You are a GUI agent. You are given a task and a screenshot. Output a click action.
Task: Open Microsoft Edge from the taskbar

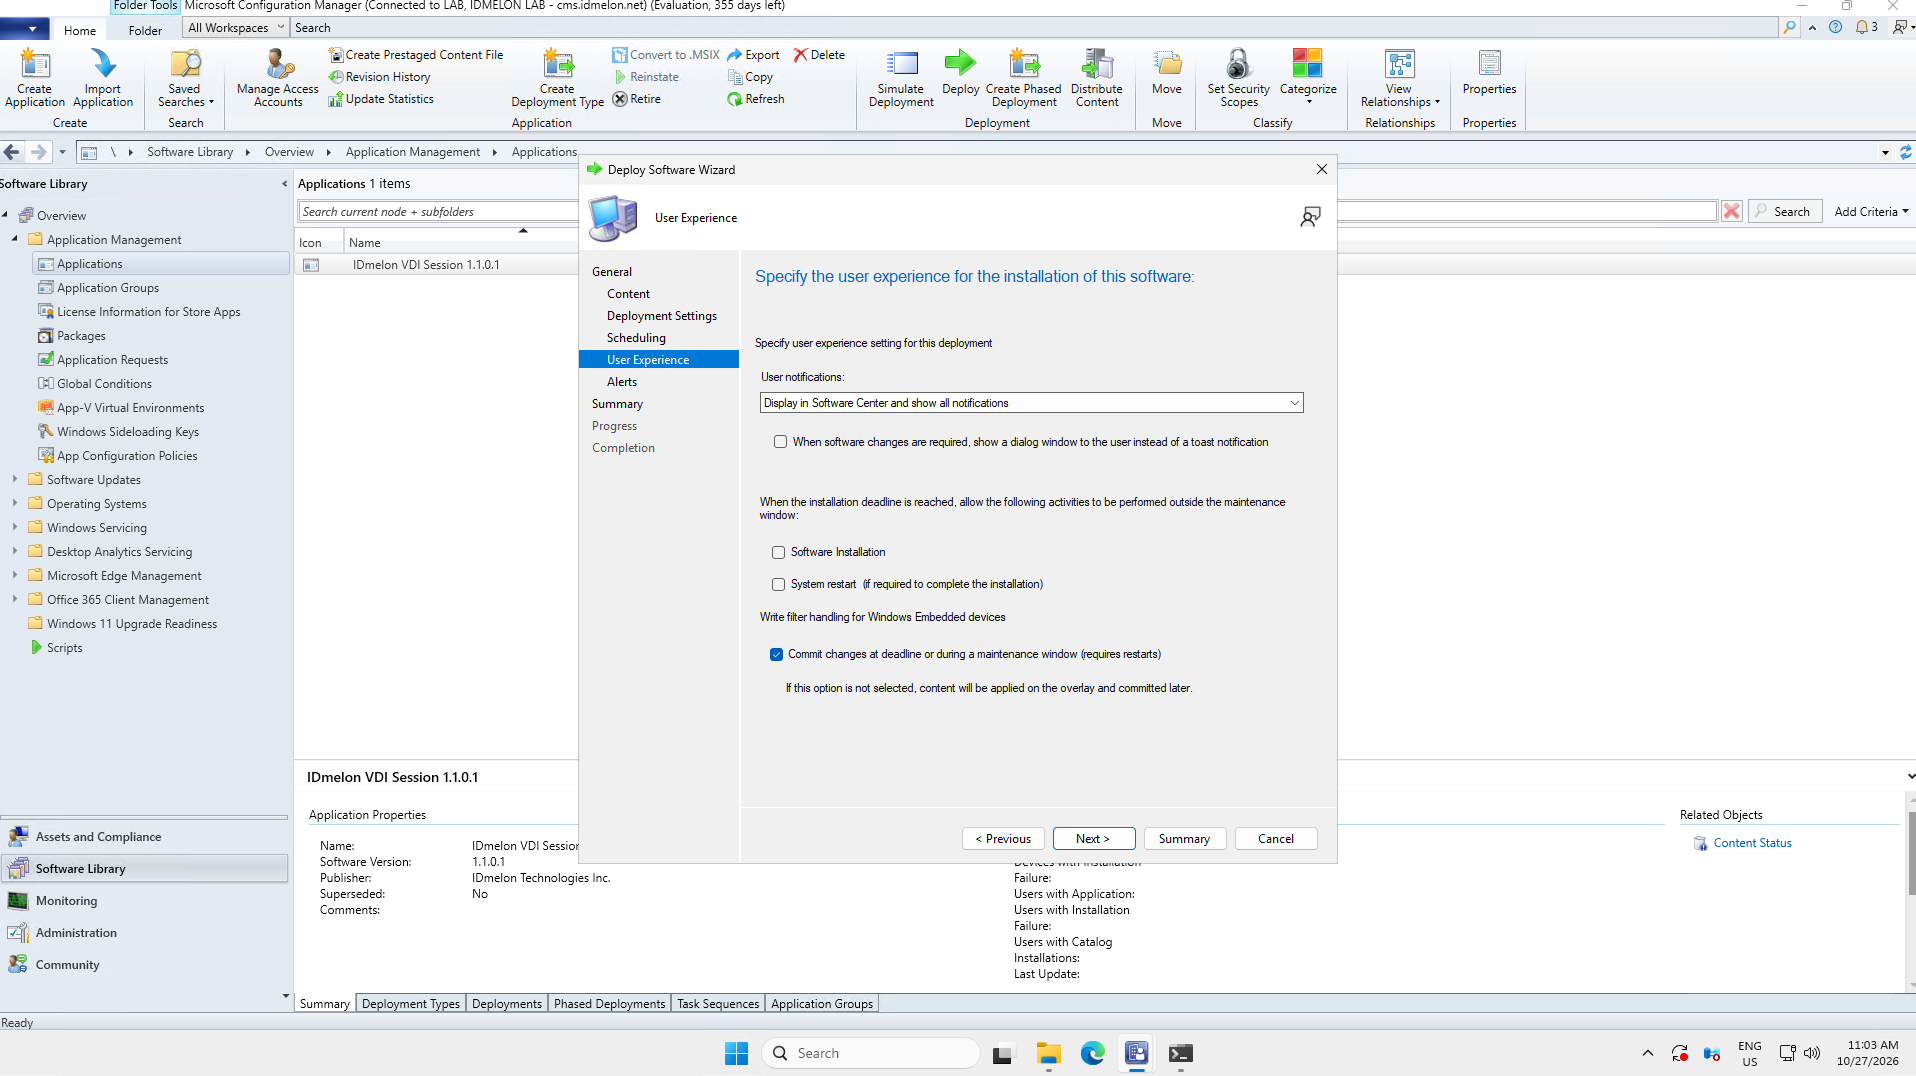click(x=1092, y=1053)
